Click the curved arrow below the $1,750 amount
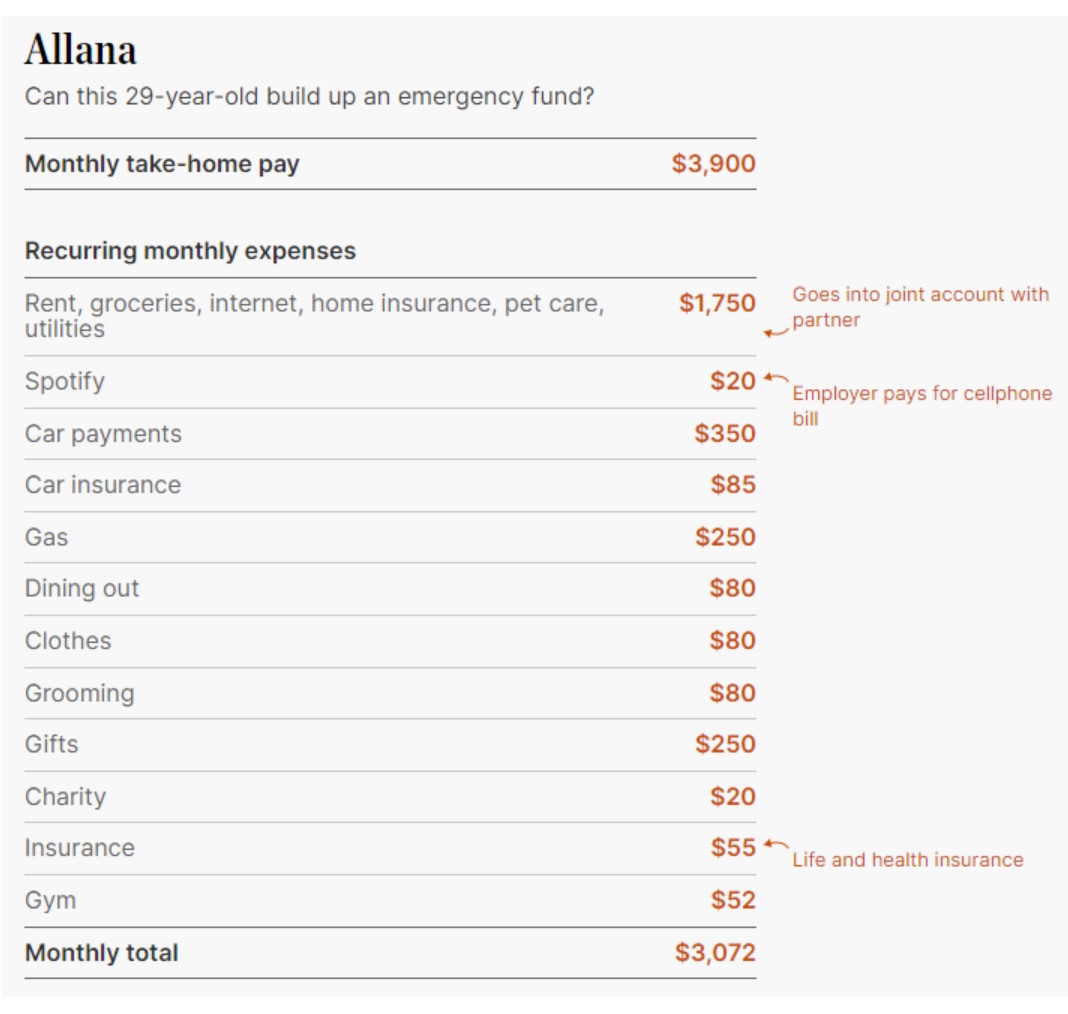The width and height of the screenshot is (1068, 1014). [x=775, y=332]
